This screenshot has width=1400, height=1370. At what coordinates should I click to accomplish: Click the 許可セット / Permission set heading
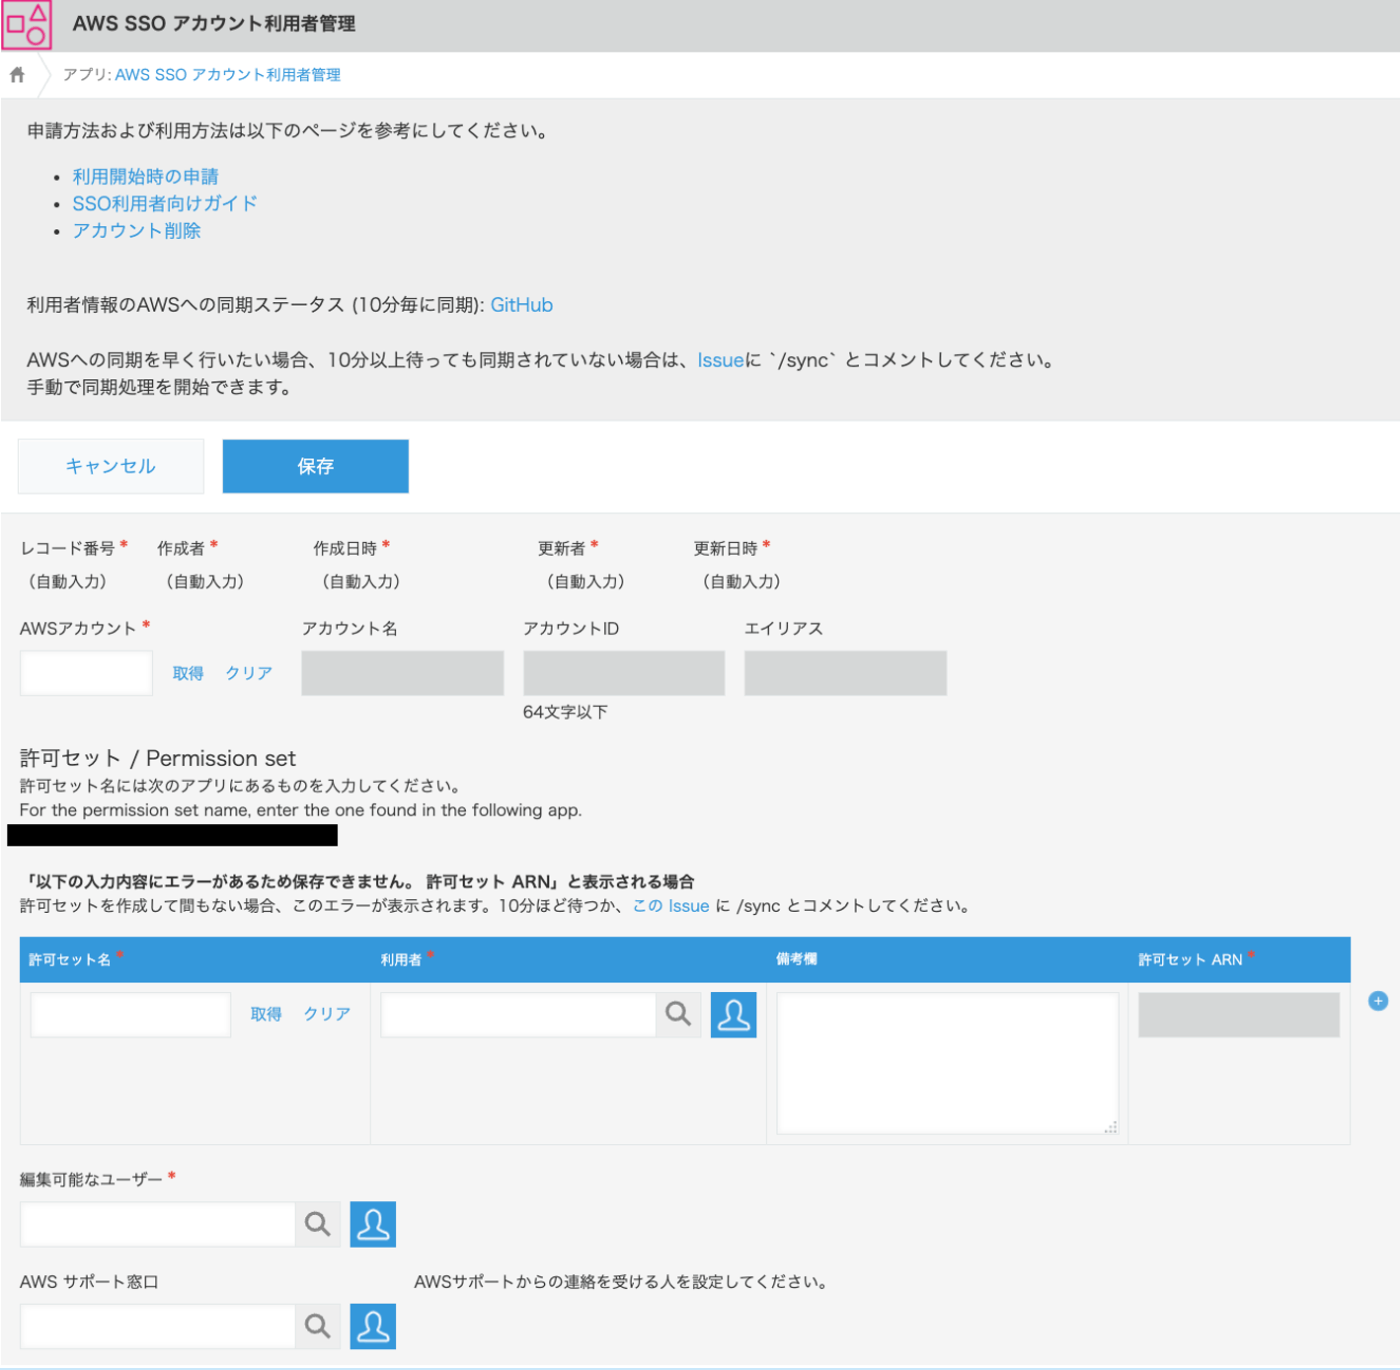click(158, 758)
